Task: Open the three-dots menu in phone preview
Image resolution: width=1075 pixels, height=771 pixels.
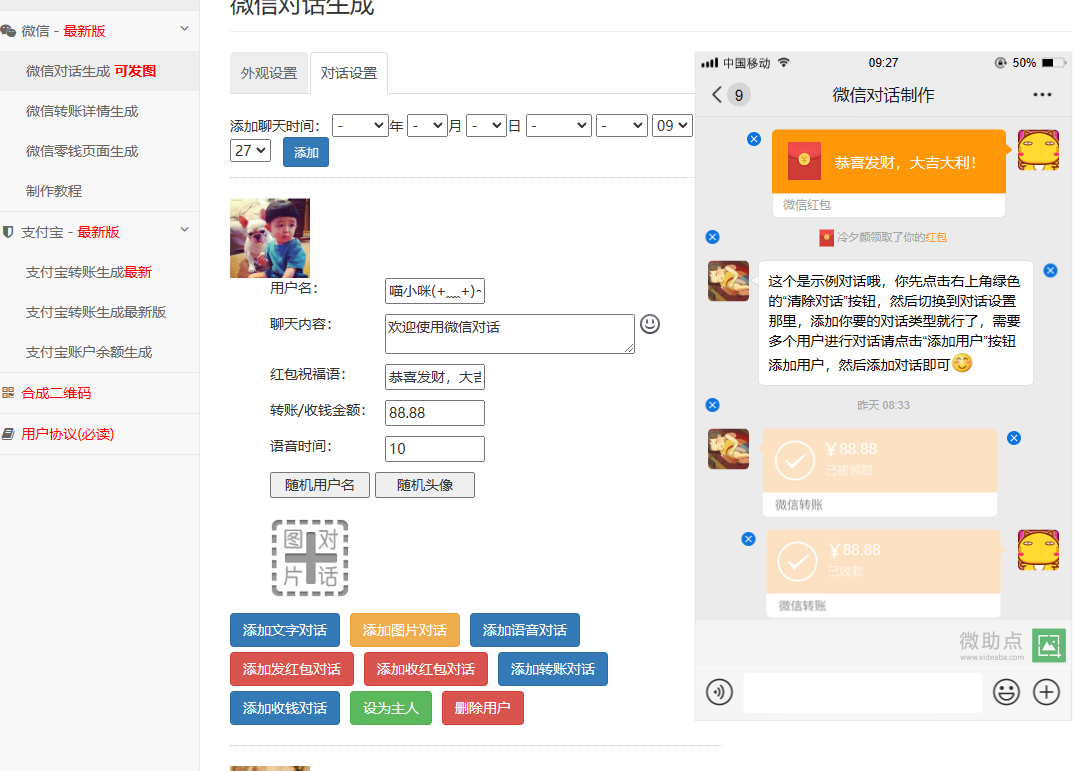Action: 1042,95
